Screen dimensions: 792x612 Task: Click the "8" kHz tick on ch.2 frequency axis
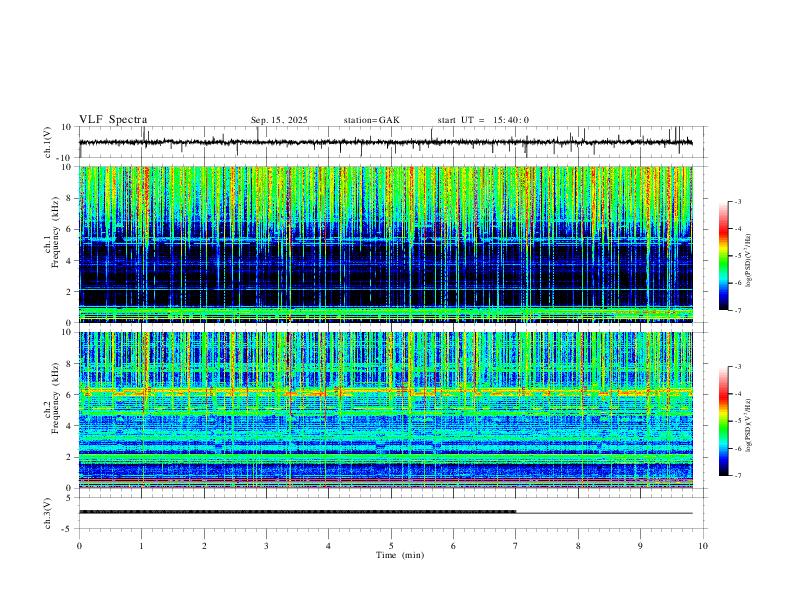(70, 364)
